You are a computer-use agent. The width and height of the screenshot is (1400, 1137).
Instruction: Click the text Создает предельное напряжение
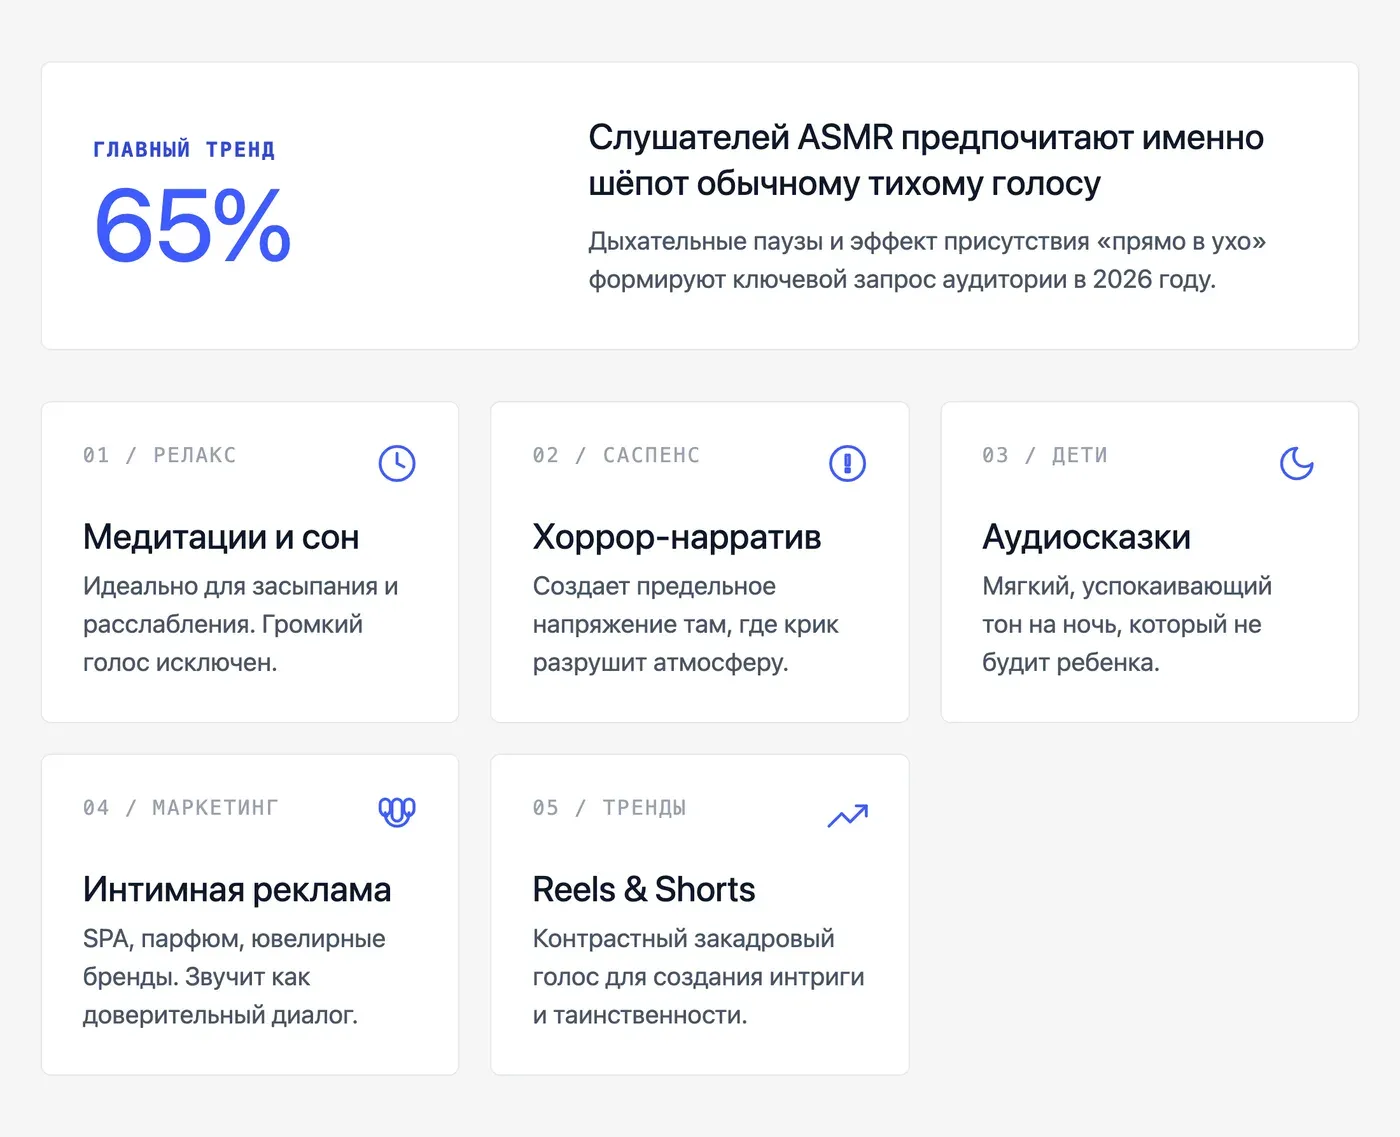pyautogui.click(x=686, y=624)
